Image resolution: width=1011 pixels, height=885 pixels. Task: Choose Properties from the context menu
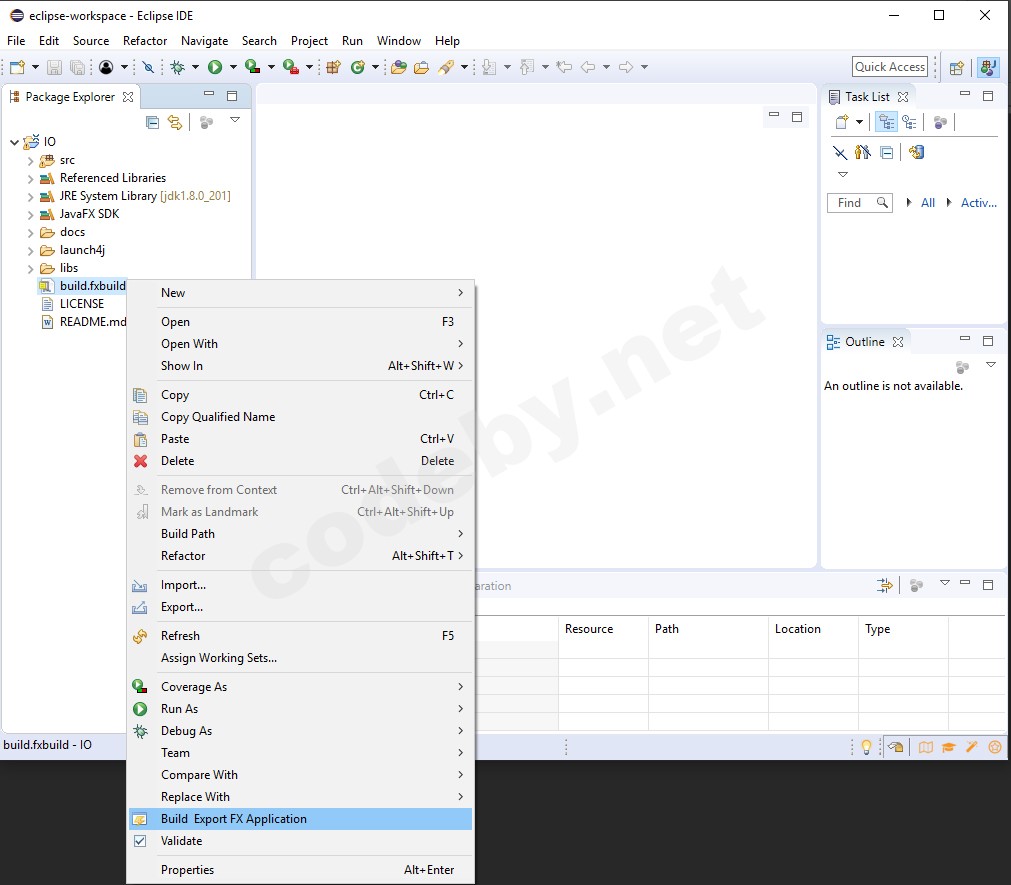(188, 870)
